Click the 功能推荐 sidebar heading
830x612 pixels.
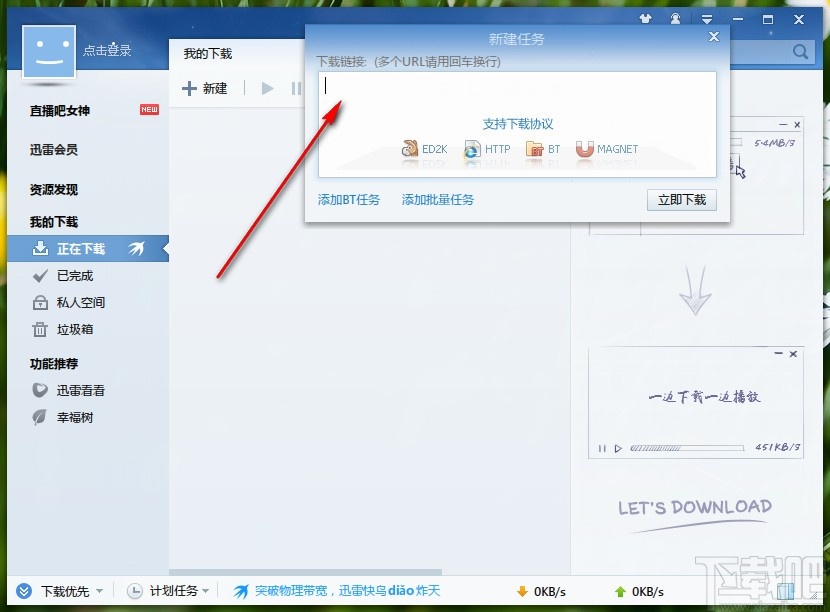click(53, 364)
